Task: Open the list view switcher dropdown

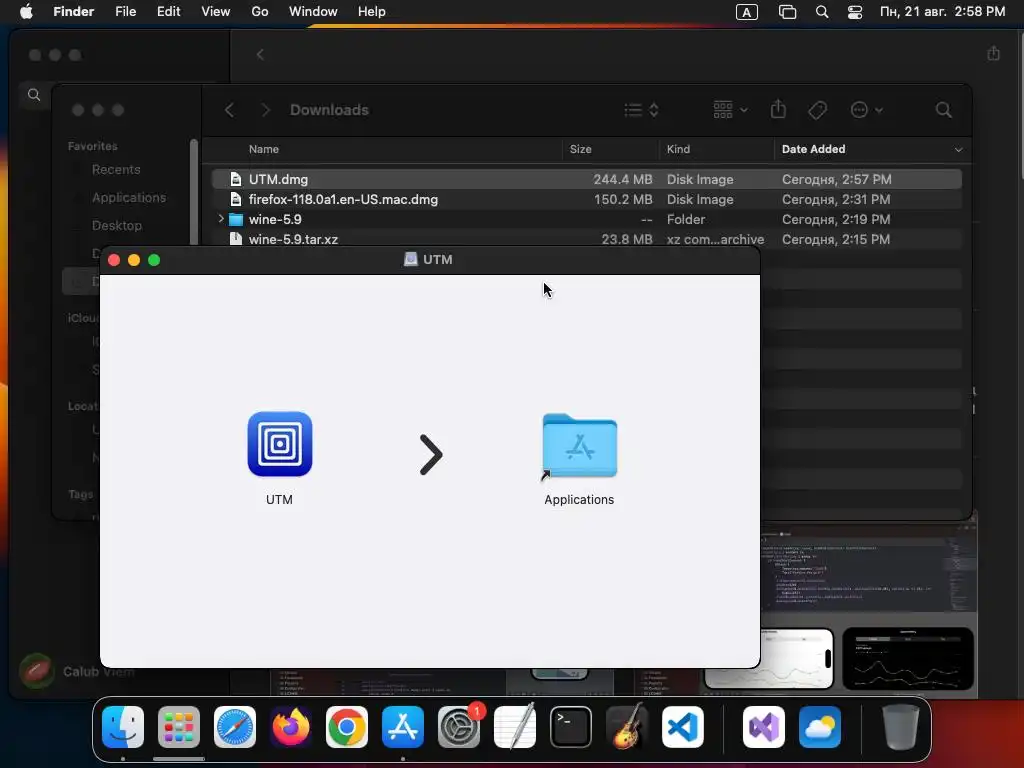Action: point(641,110)
